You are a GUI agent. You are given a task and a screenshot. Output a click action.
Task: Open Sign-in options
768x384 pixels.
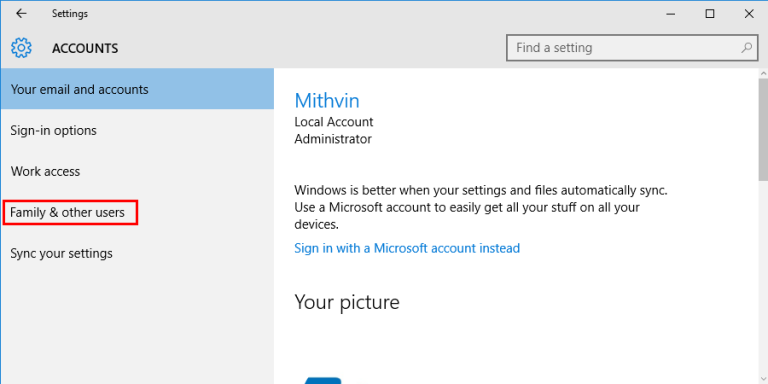(137, 130)
